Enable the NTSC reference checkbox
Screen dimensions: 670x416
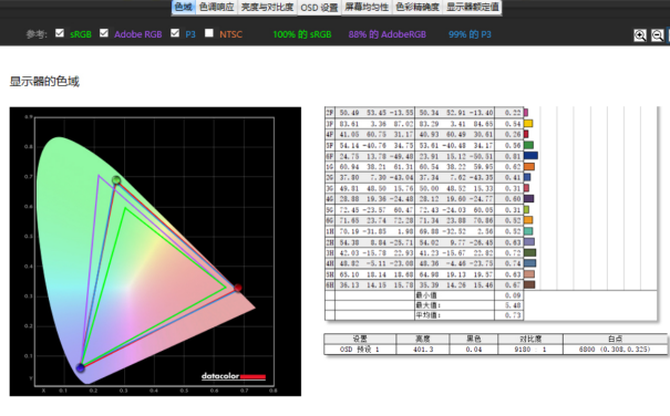[209, 33]
